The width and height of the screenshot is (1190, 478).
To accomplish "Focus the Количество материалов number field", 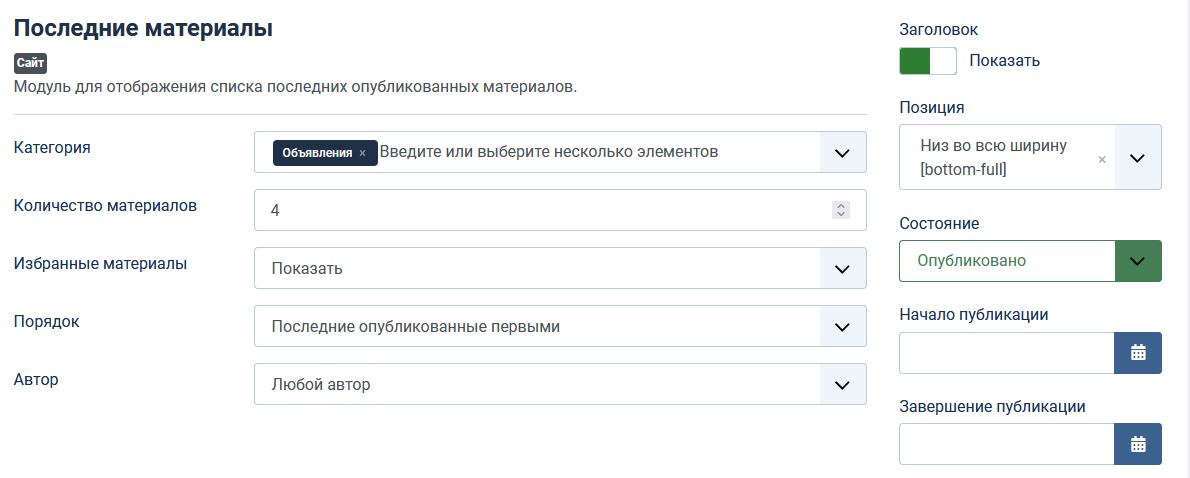I will 540,211.
